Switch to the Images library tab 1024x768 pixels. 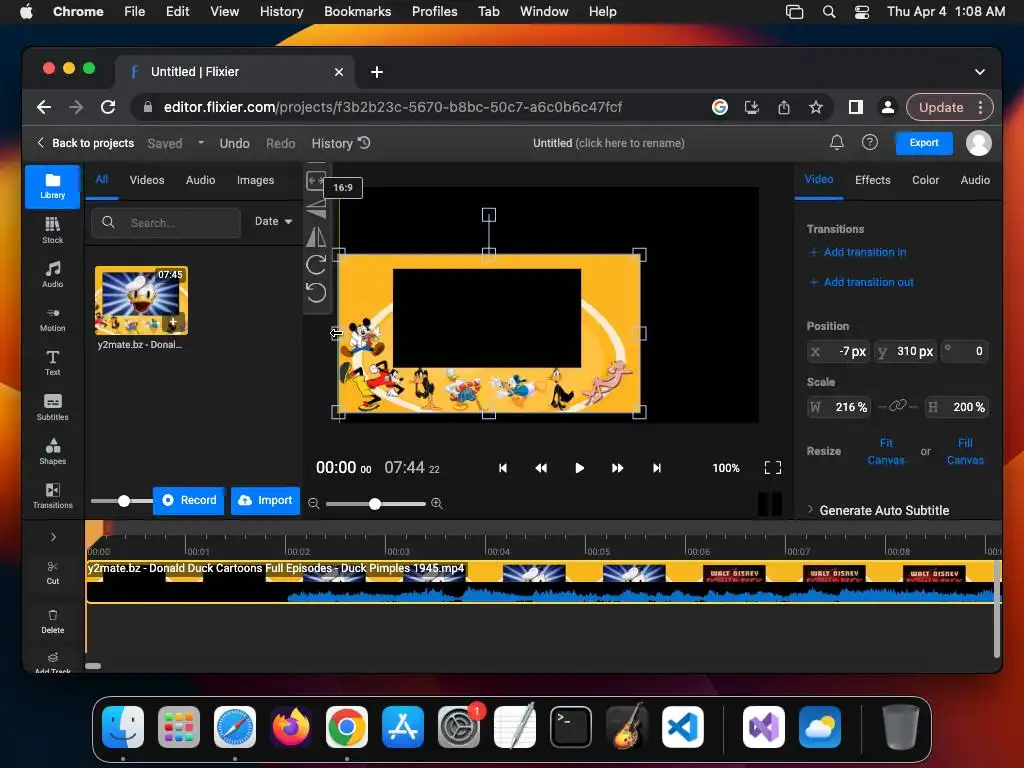coord(255,180)
